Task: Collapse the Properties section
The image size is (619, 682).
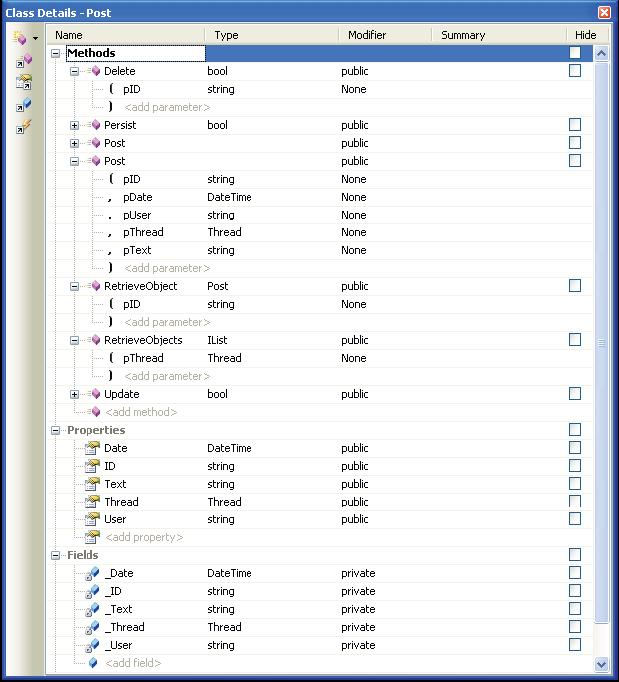Action: tap(56, 430)
